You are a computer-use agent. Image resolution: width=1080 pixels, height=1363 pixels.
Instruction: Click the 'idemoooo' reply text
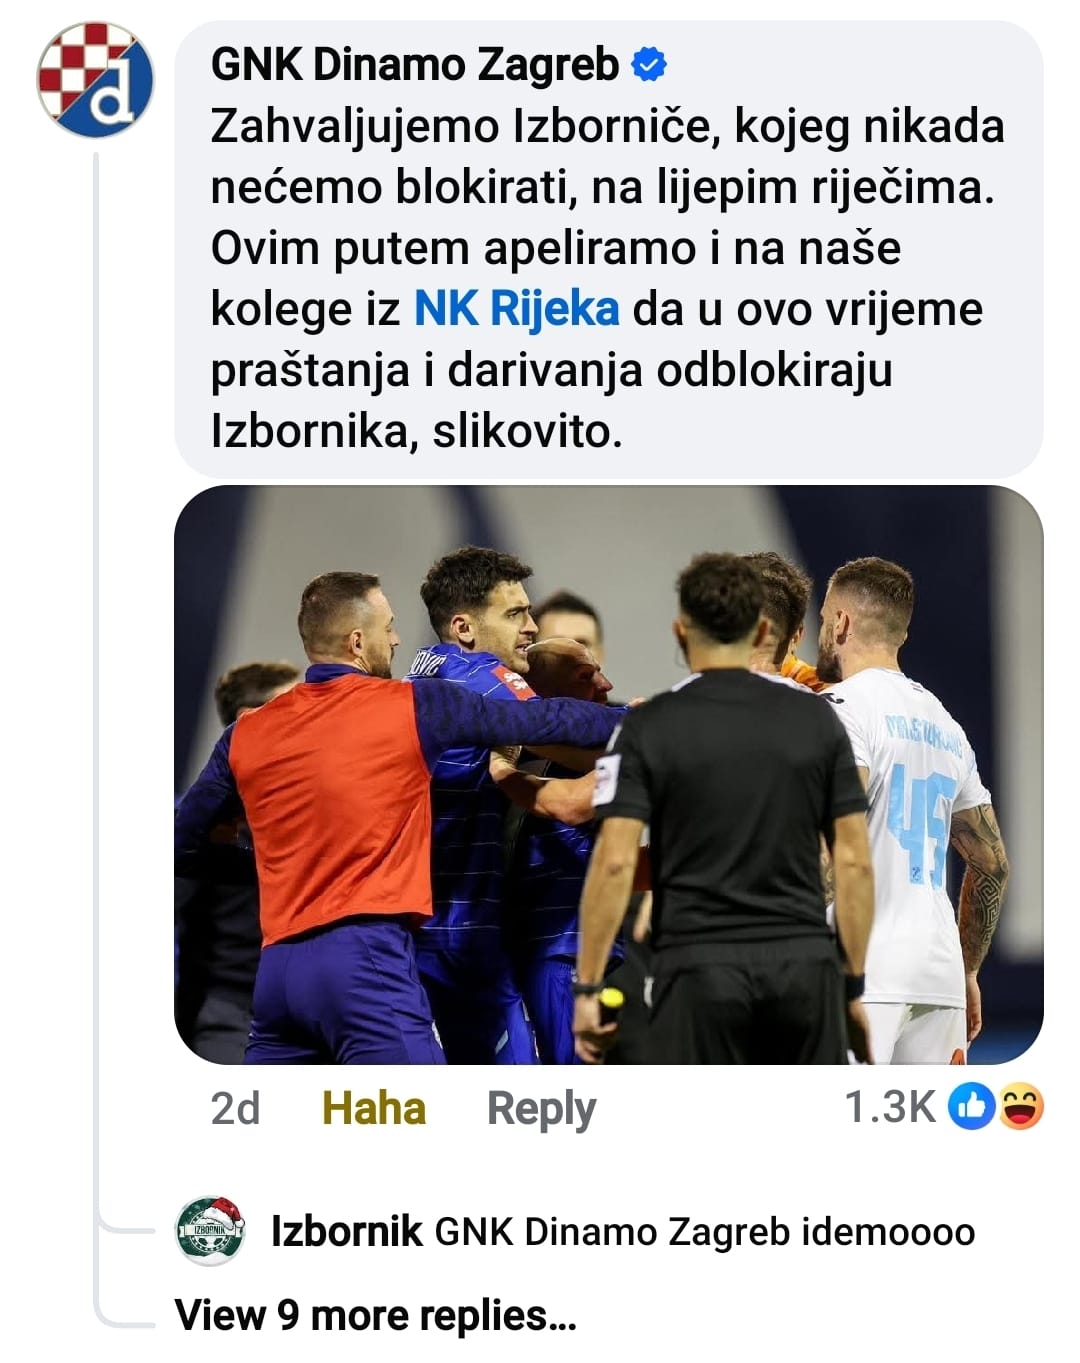pyautogui.click(x=888, y=1232)
